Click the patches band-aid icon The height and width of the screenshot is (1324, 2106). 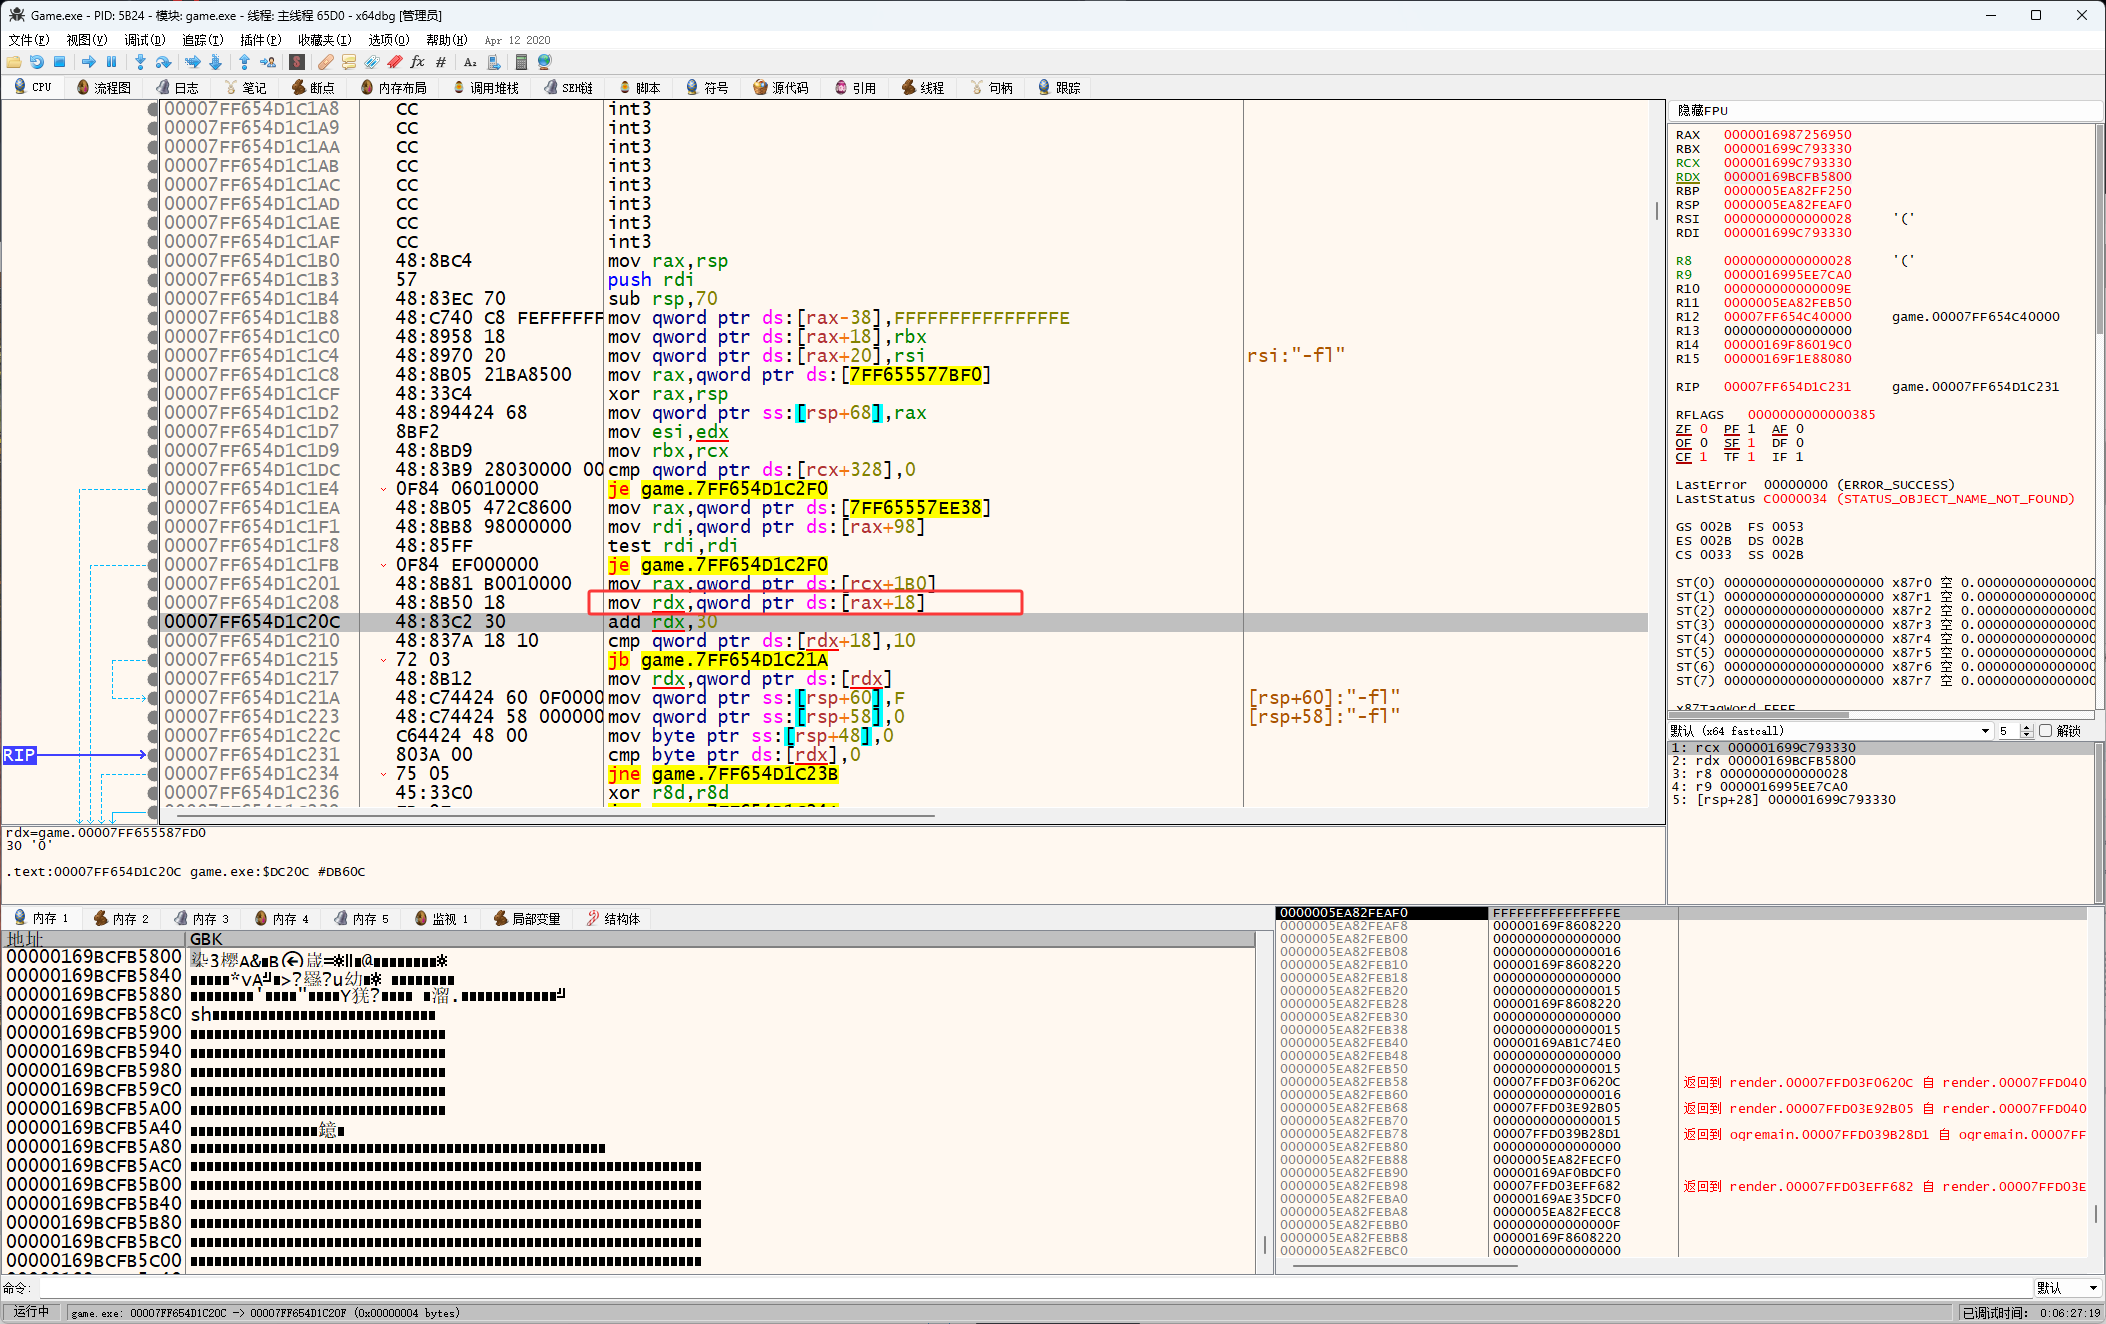click(x=325, y=62)
